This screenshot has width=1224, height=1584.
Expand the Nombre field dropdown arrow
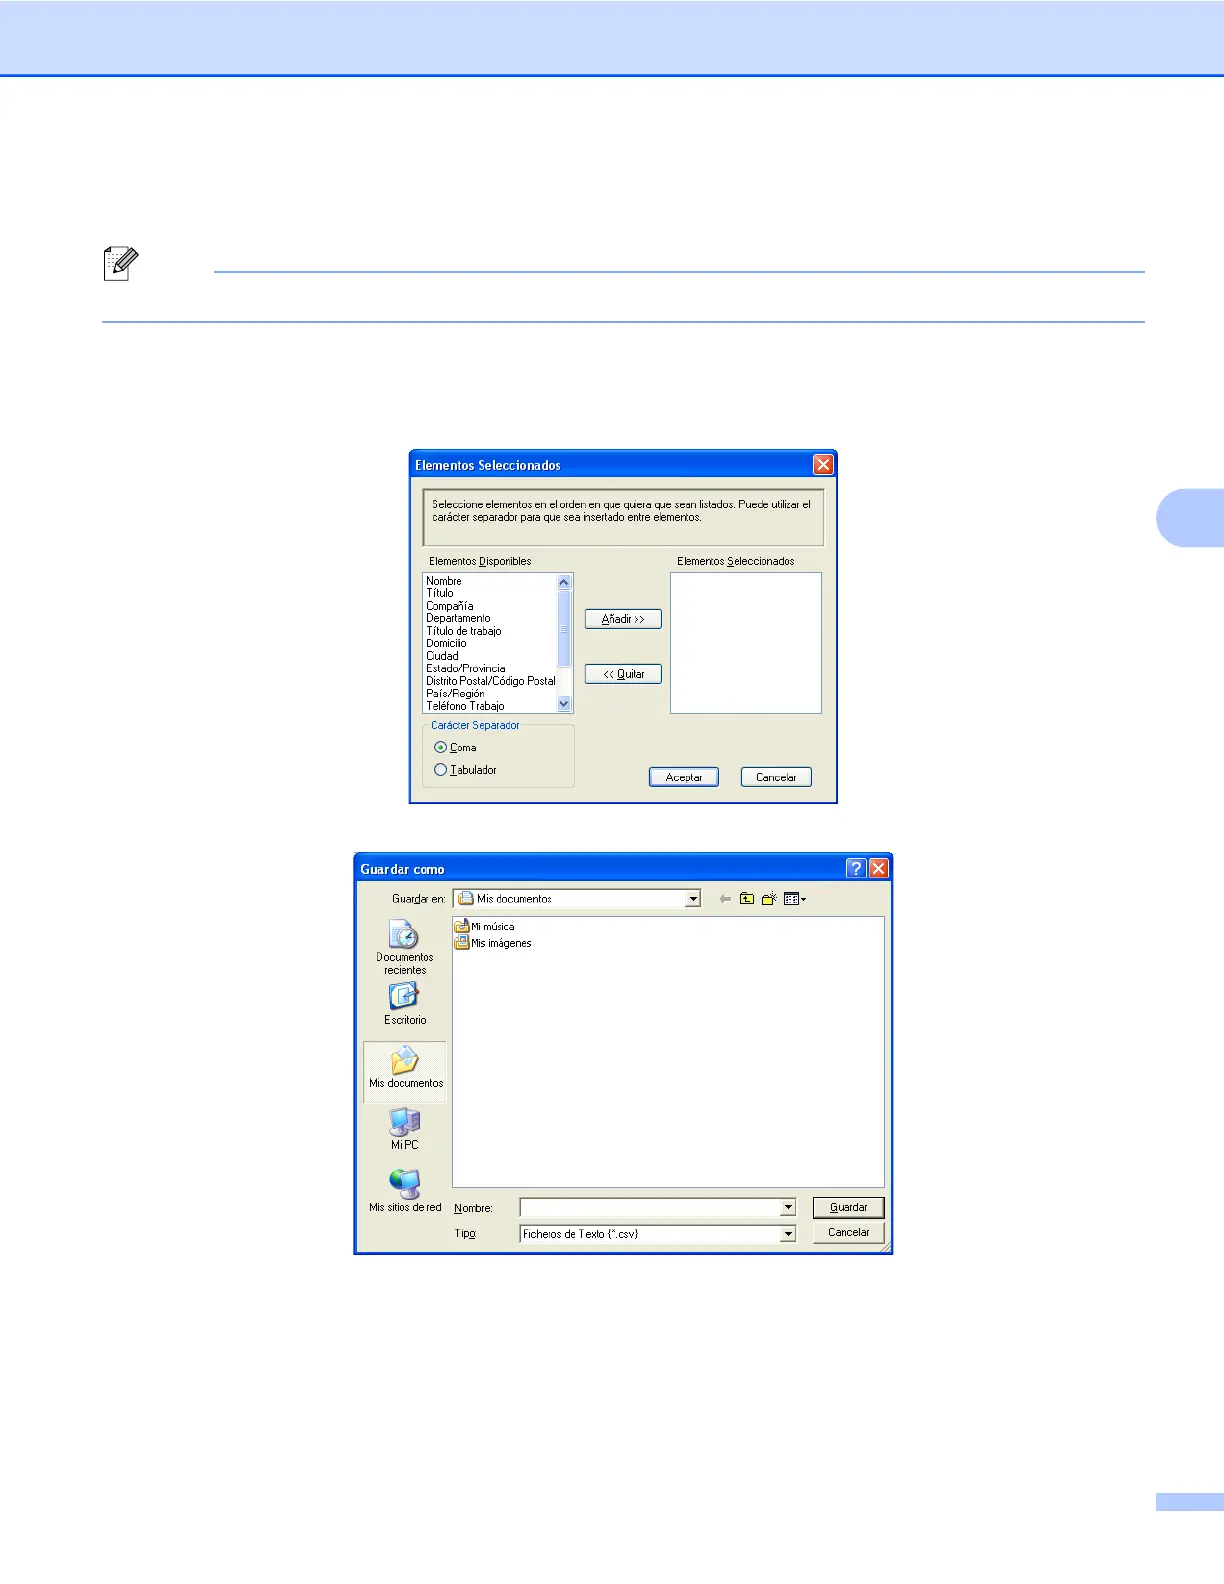coord(788,1208)
